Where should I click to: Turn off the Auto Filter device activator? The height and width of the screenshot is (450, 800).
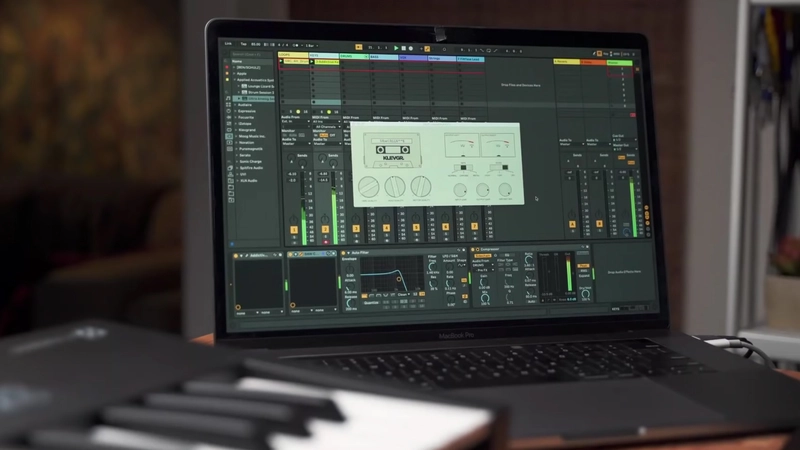click(x=343, y=253)
